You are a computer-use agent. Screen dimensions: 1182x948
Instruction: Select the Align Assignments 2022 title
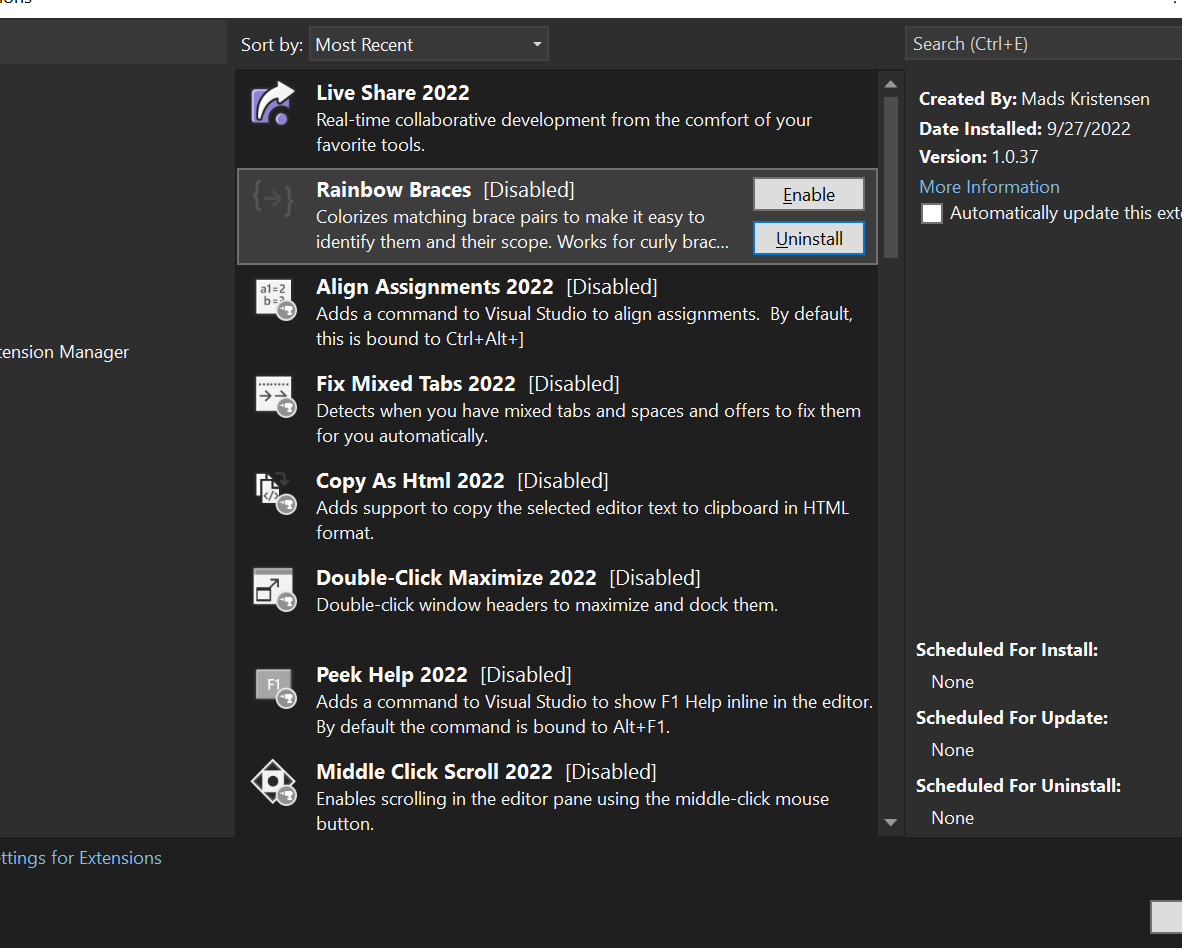(x=435, y=287)
